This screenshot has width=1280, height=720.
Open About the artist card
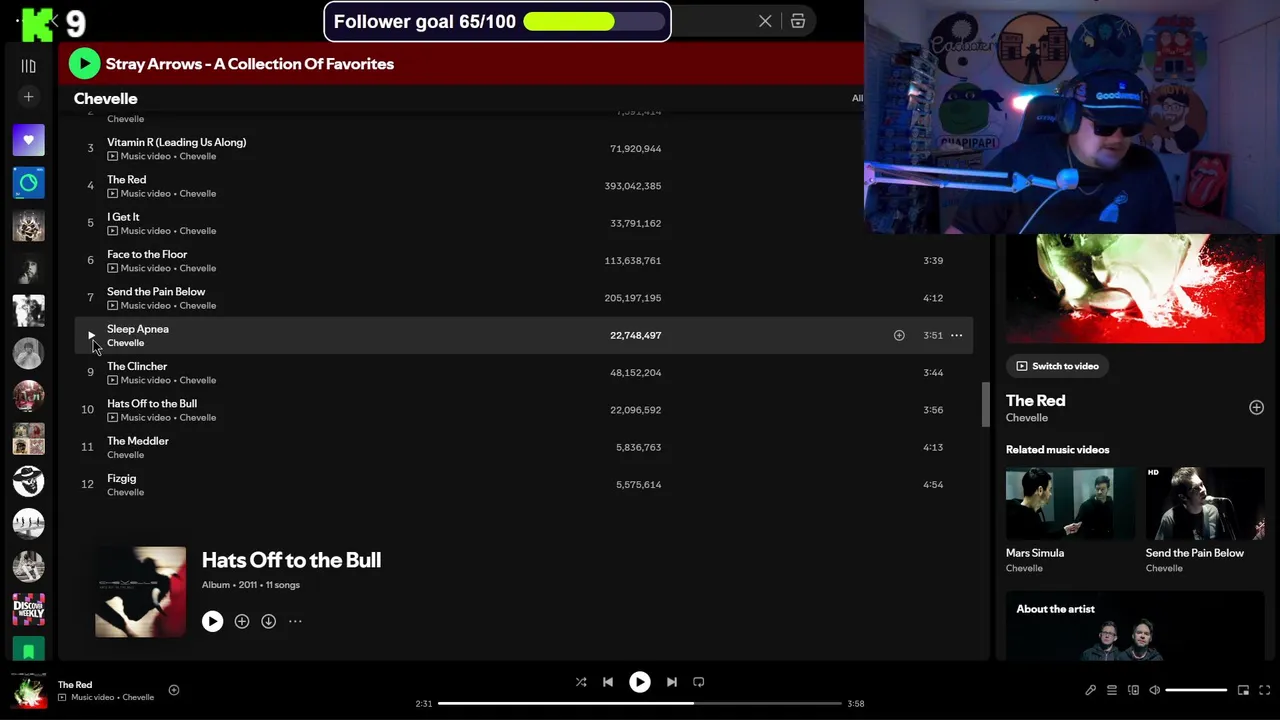tap(1135, 626)
